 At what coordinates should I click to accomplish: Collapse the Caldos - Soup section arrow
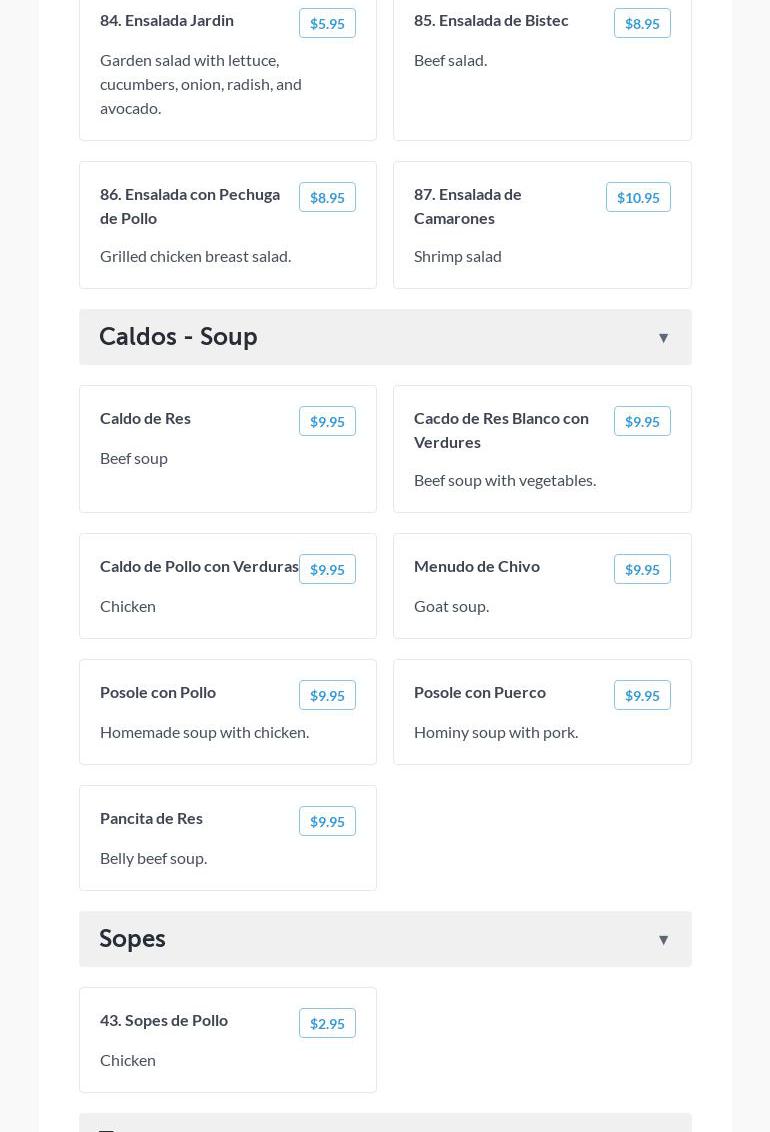pyautogui.click(x=663, y=338)
